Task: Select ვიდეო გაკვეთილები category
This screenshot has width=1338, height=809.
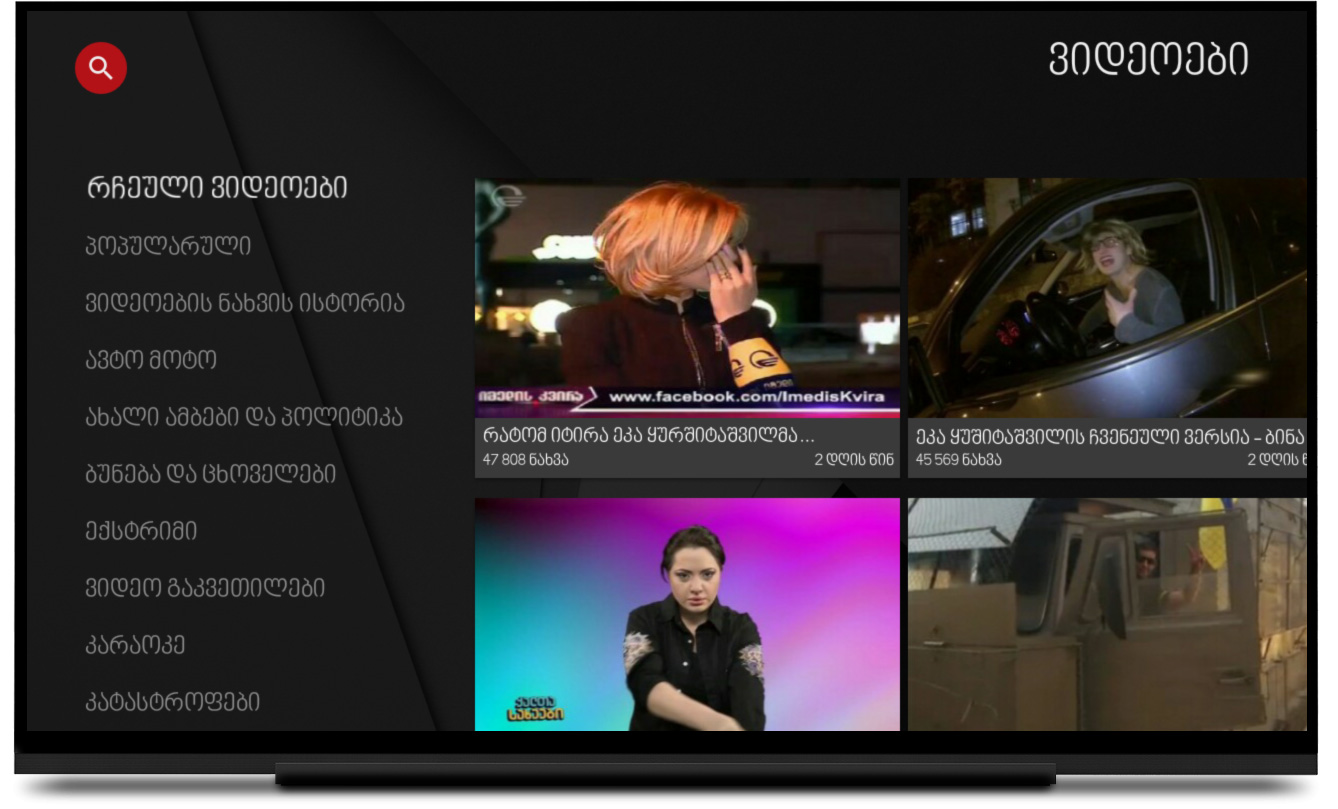Action: [x=205, y=588]
